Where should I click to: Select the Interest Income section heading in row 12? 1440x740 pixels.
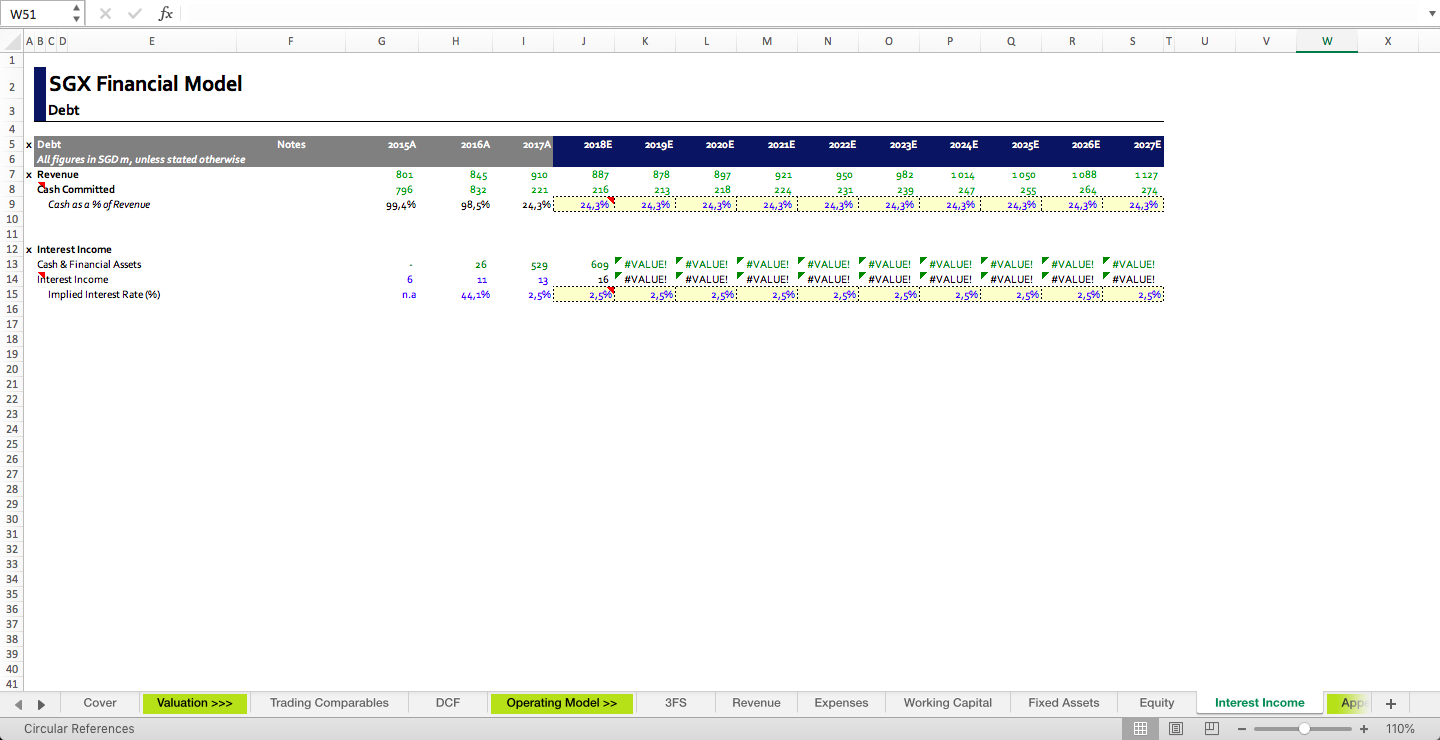(74, 250)
